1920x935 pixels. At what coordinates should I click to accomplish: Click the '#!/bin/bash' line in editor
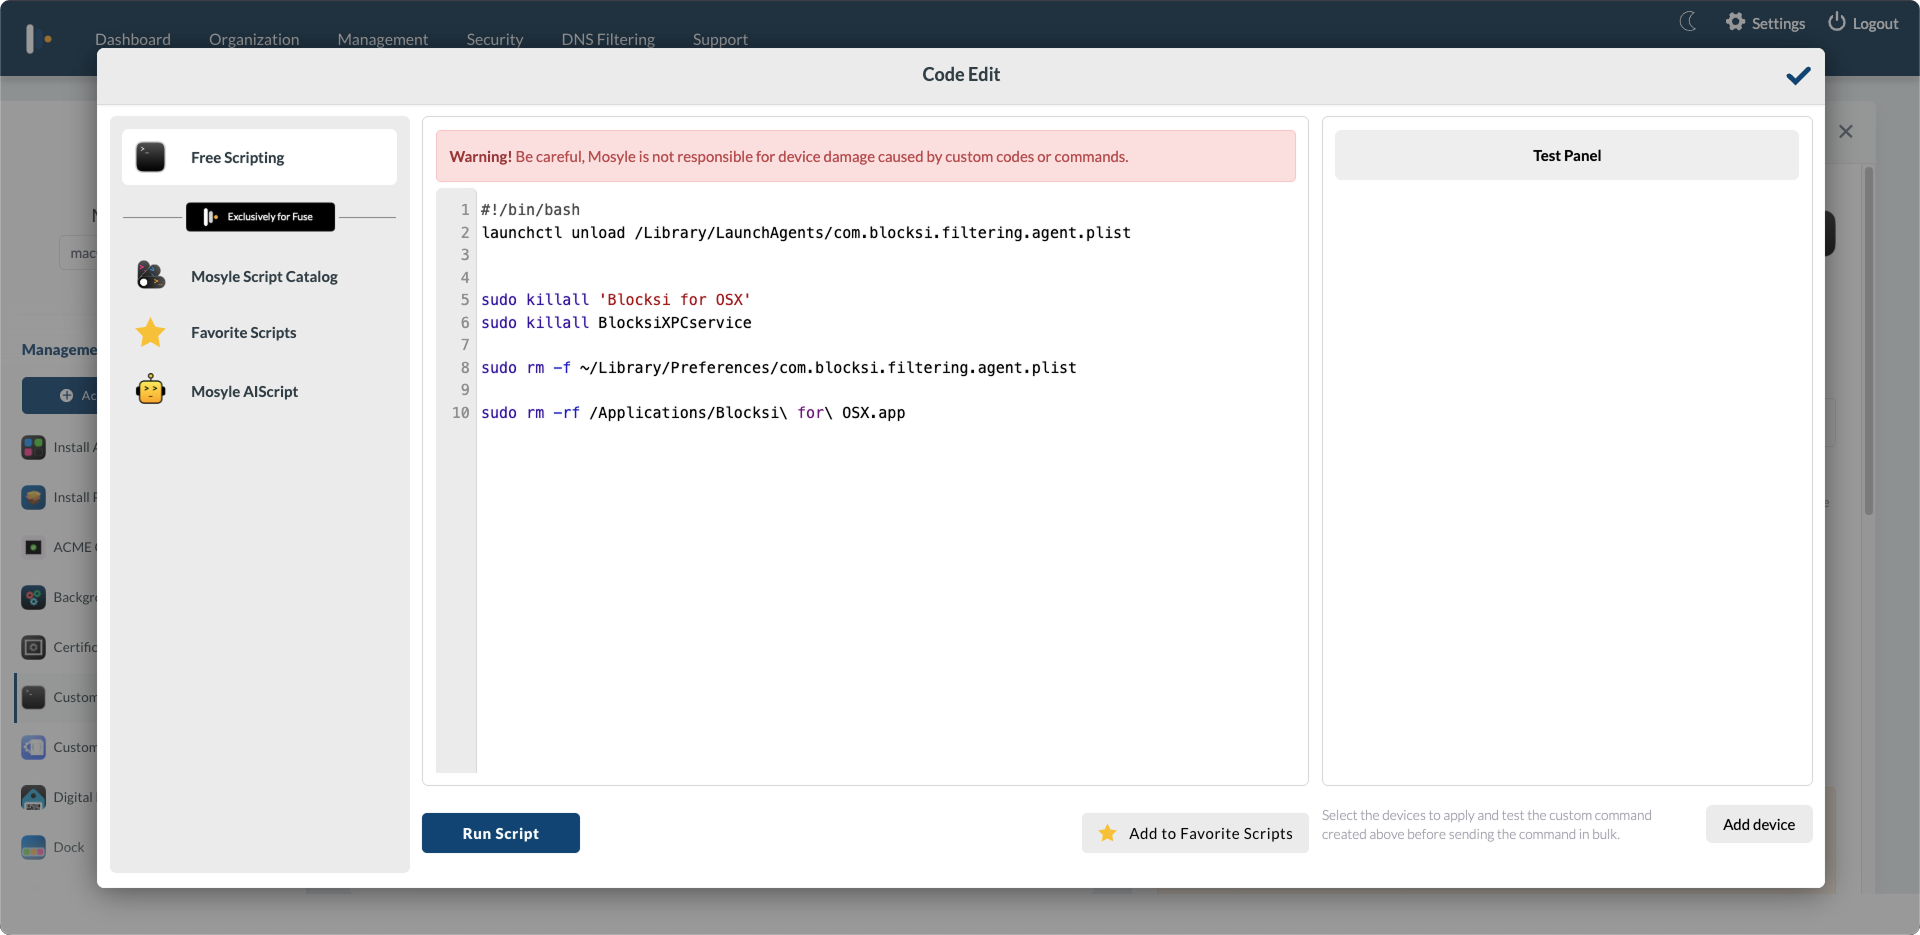click(530, 210)
